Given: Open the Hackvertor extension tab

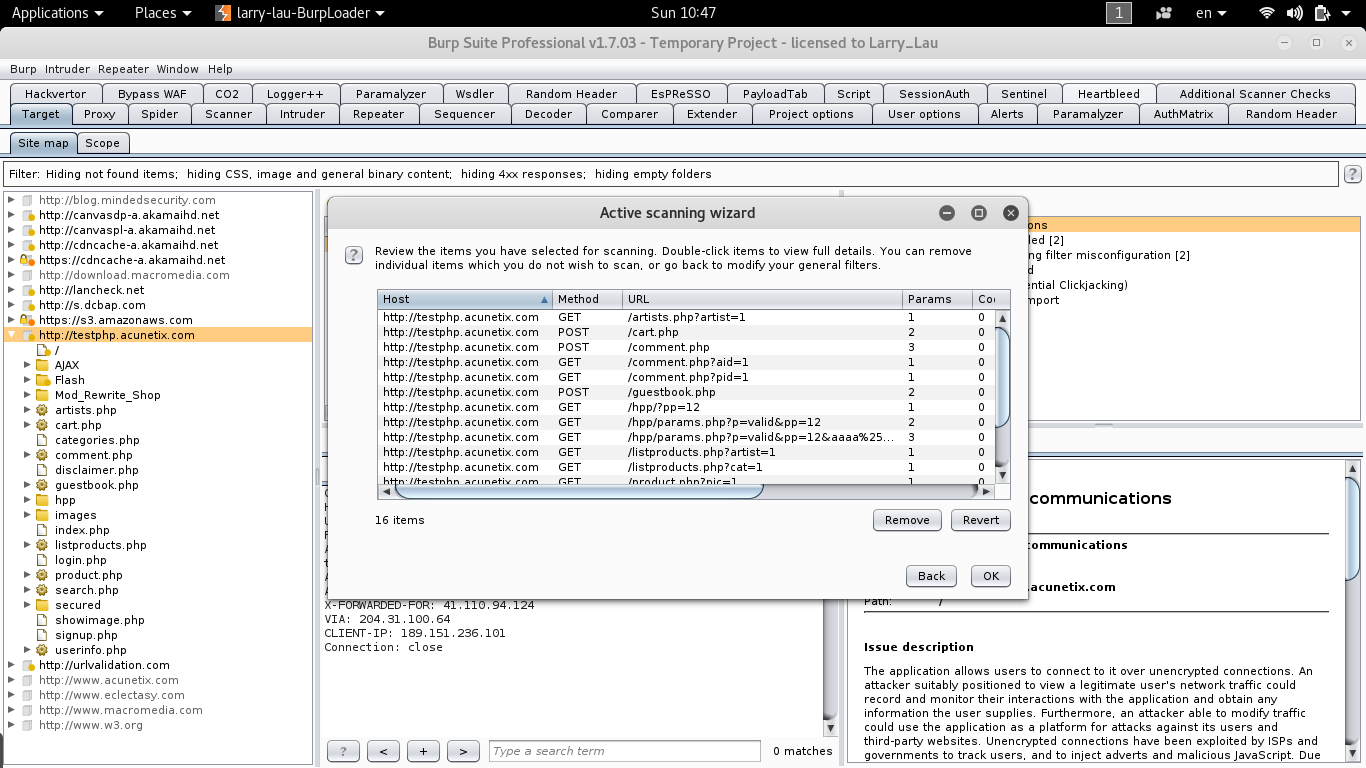Looking at the screenshot, I should 55,94.
